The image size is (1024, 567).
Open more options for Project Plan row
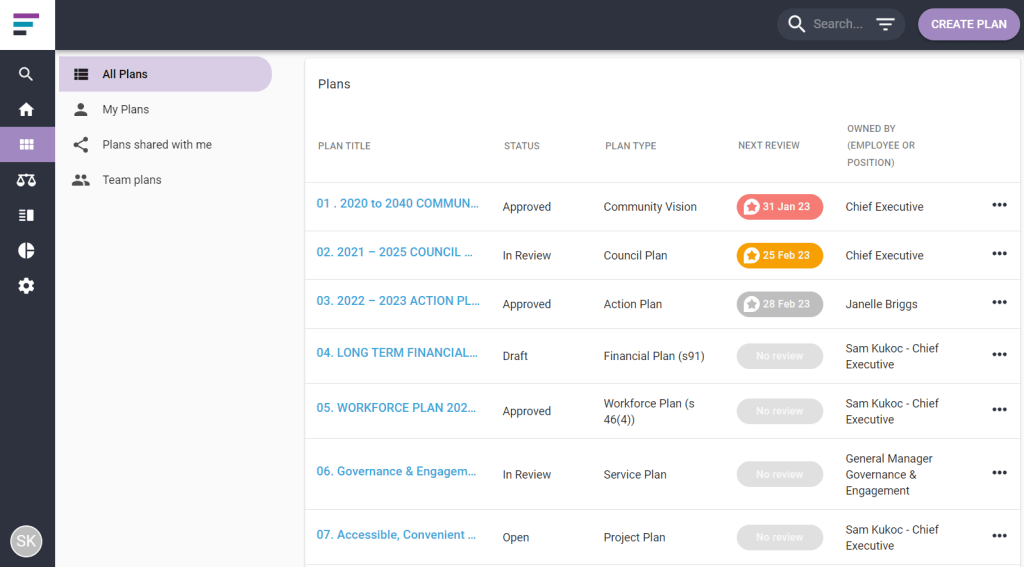999,536
